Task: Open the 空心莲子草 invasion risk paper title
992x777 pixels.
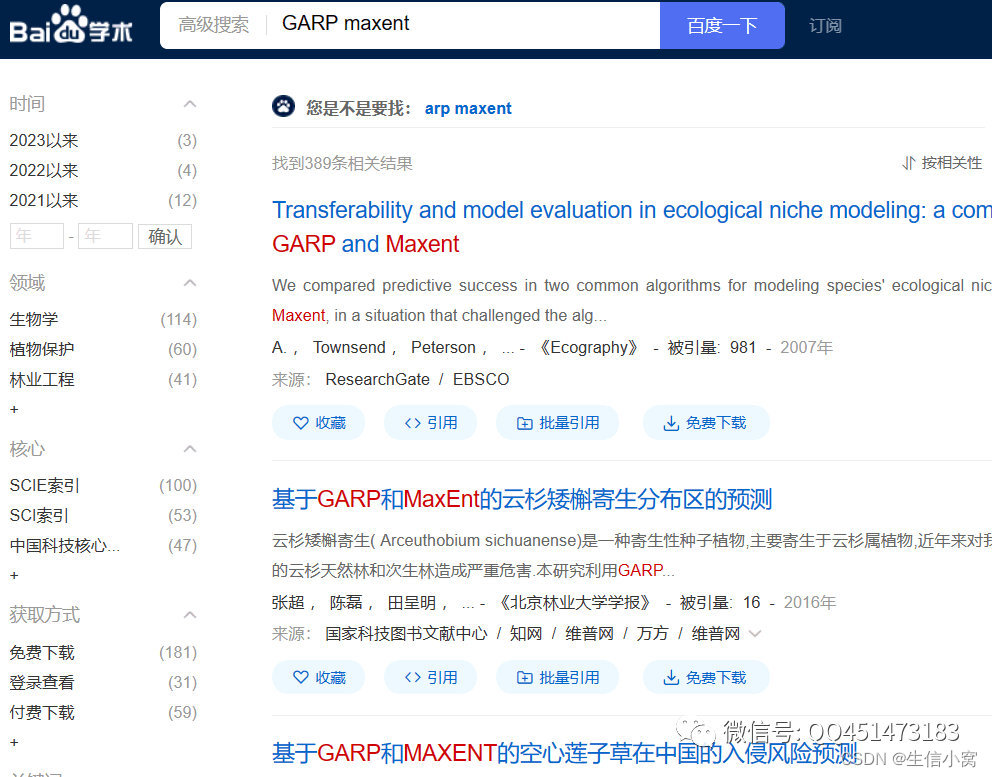Action: pos(565,753)
